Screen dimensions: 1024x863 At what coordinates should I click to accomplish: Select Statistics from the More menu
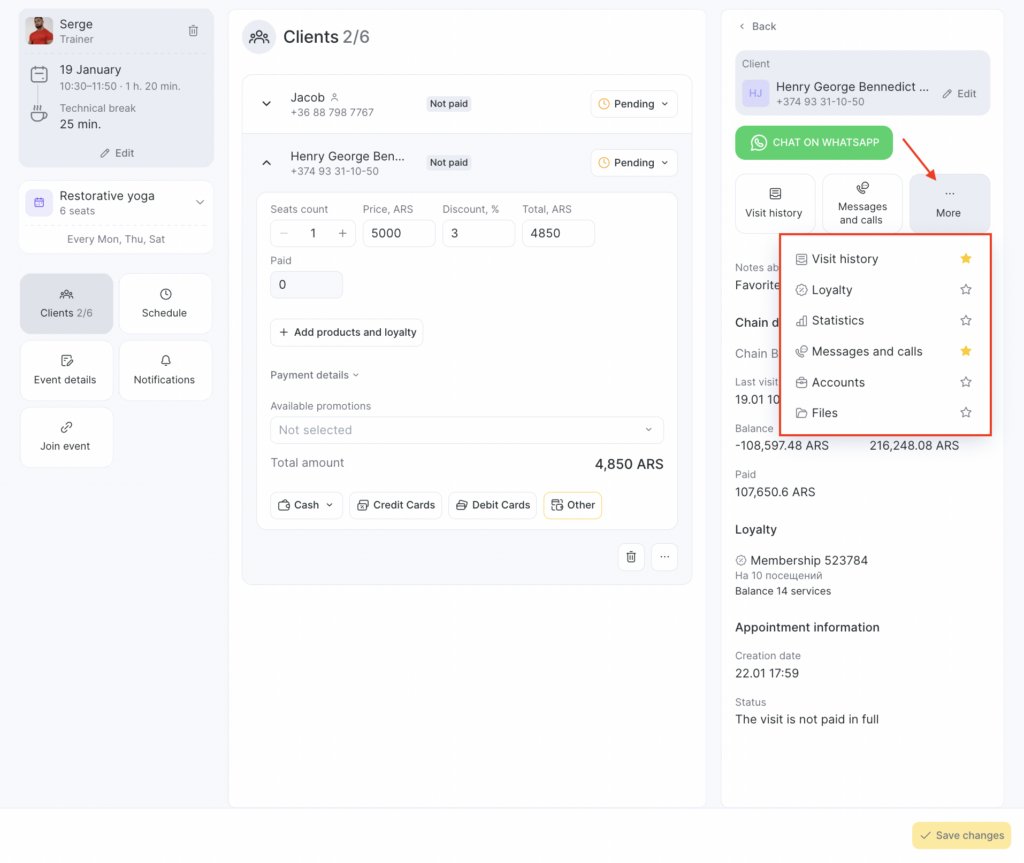click(837, 321)
